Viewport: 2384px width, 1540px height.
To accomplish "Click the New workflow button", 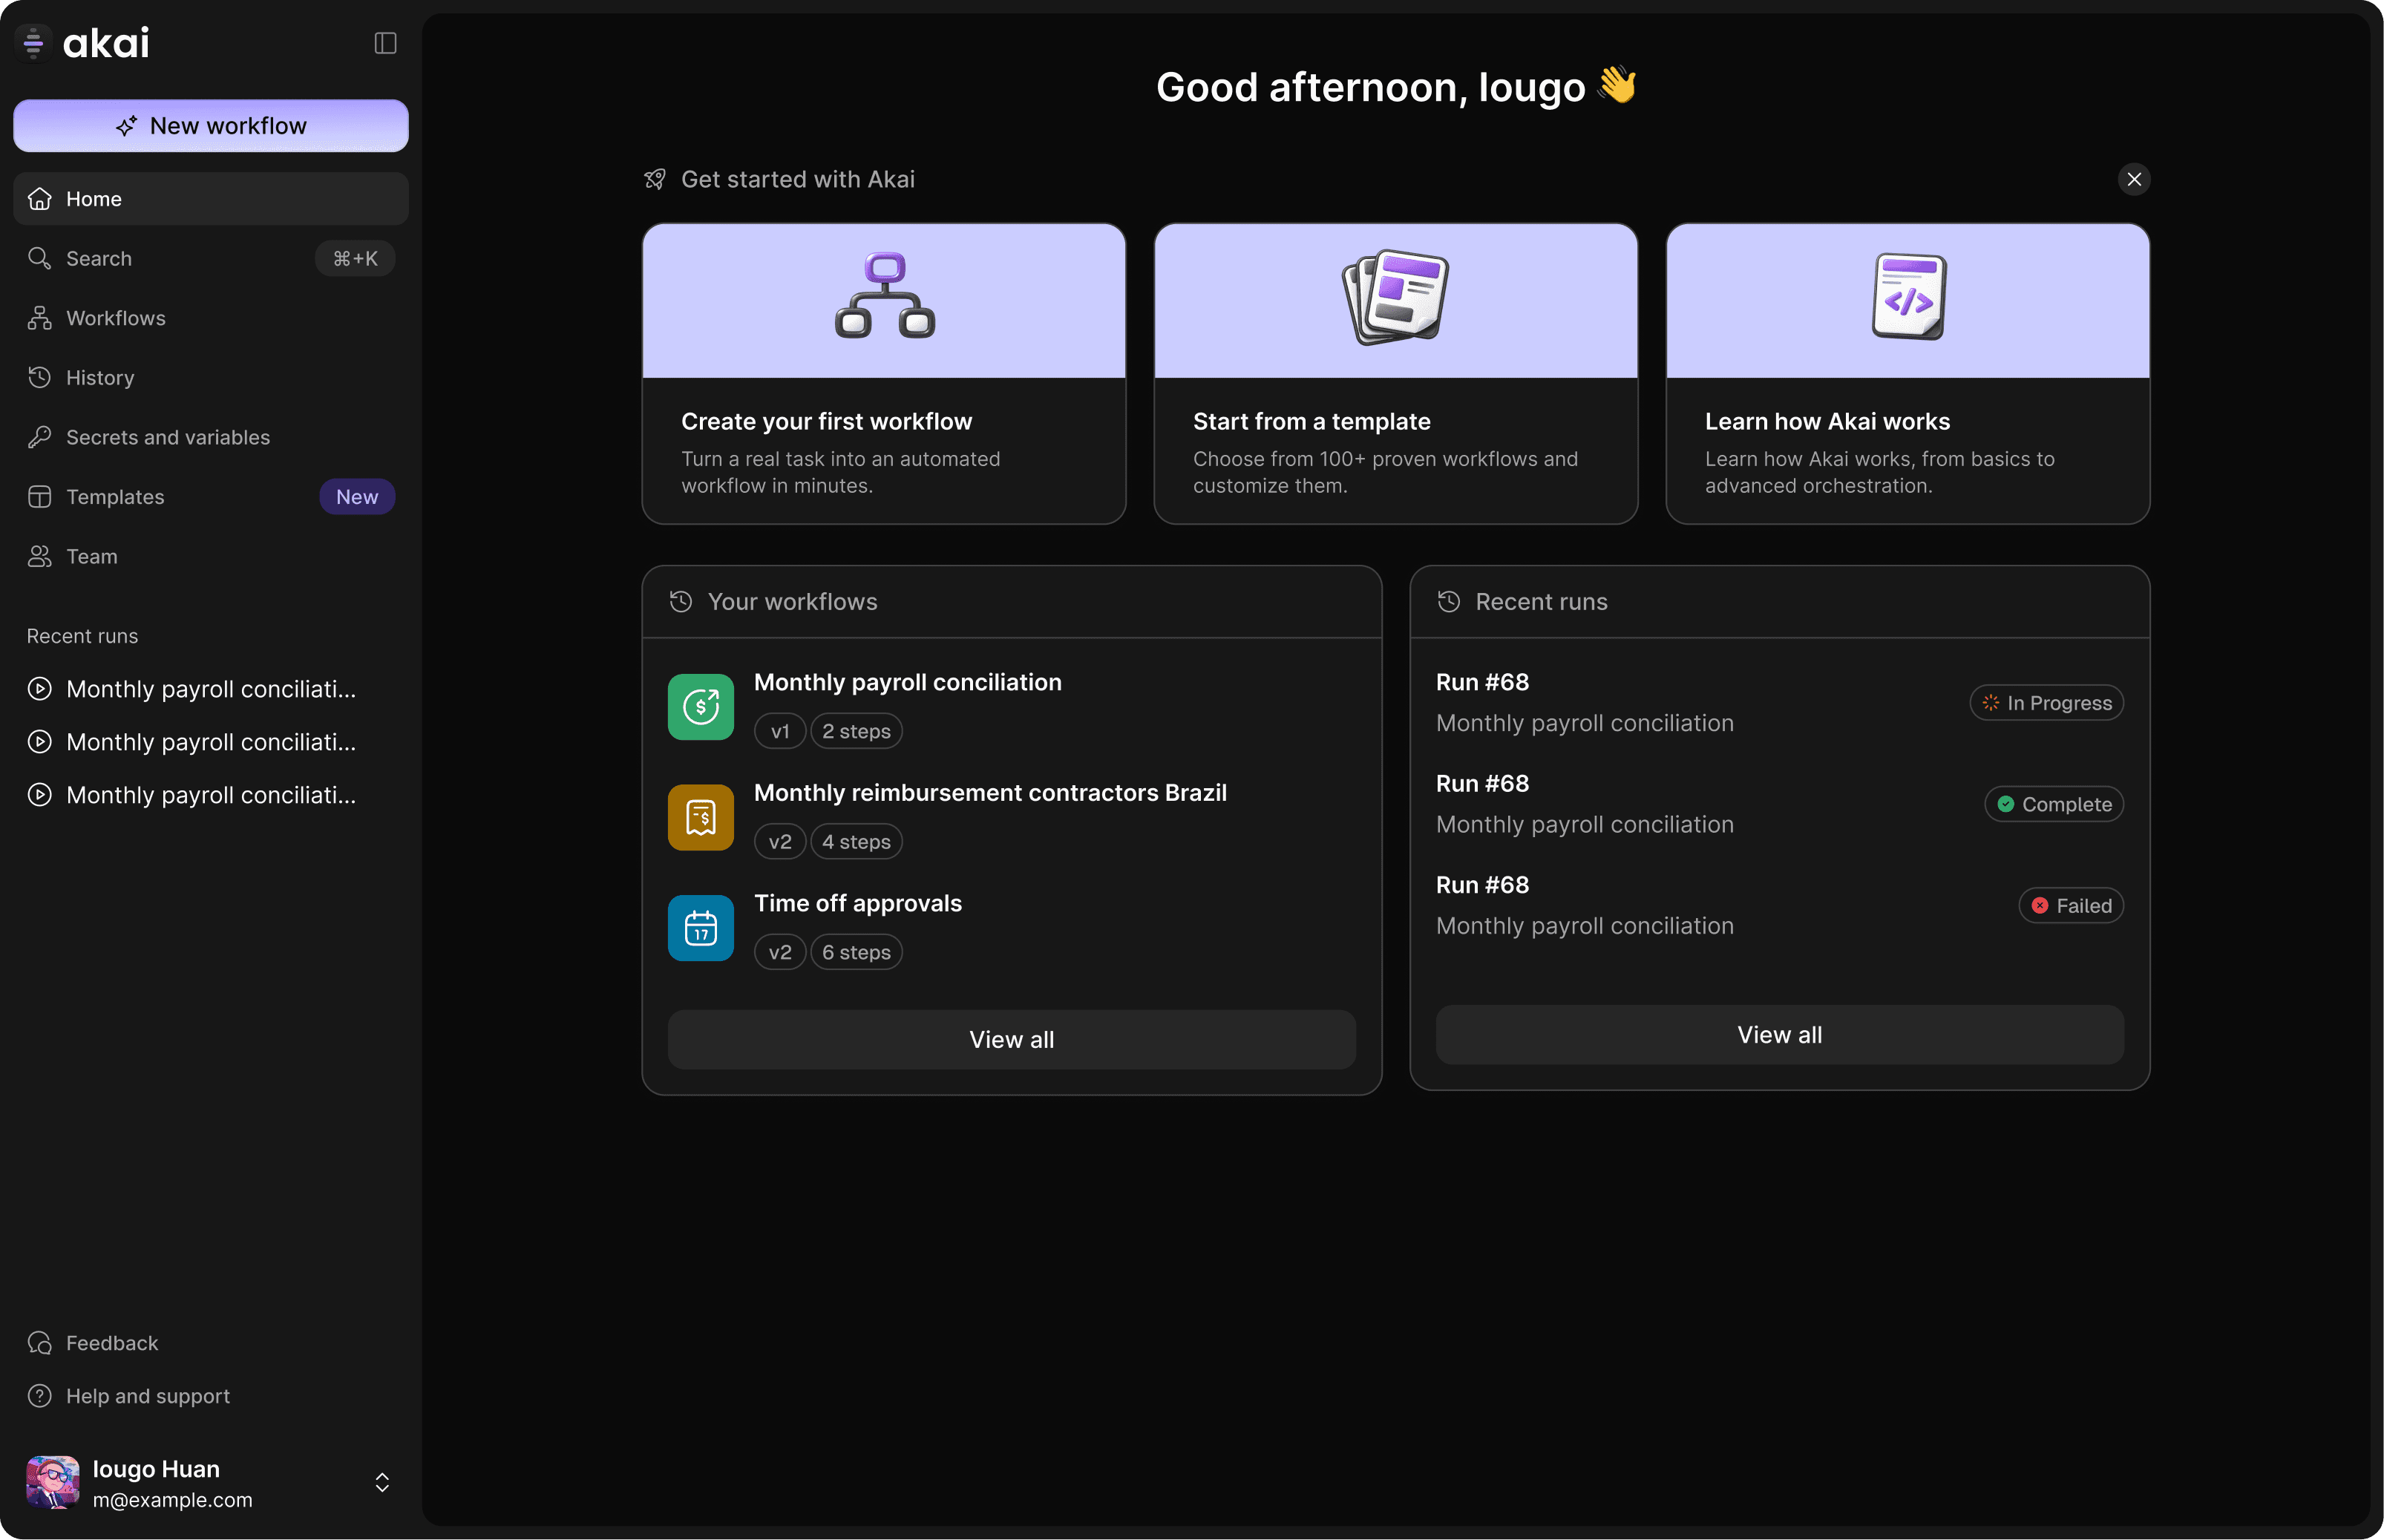I will 211,126.
